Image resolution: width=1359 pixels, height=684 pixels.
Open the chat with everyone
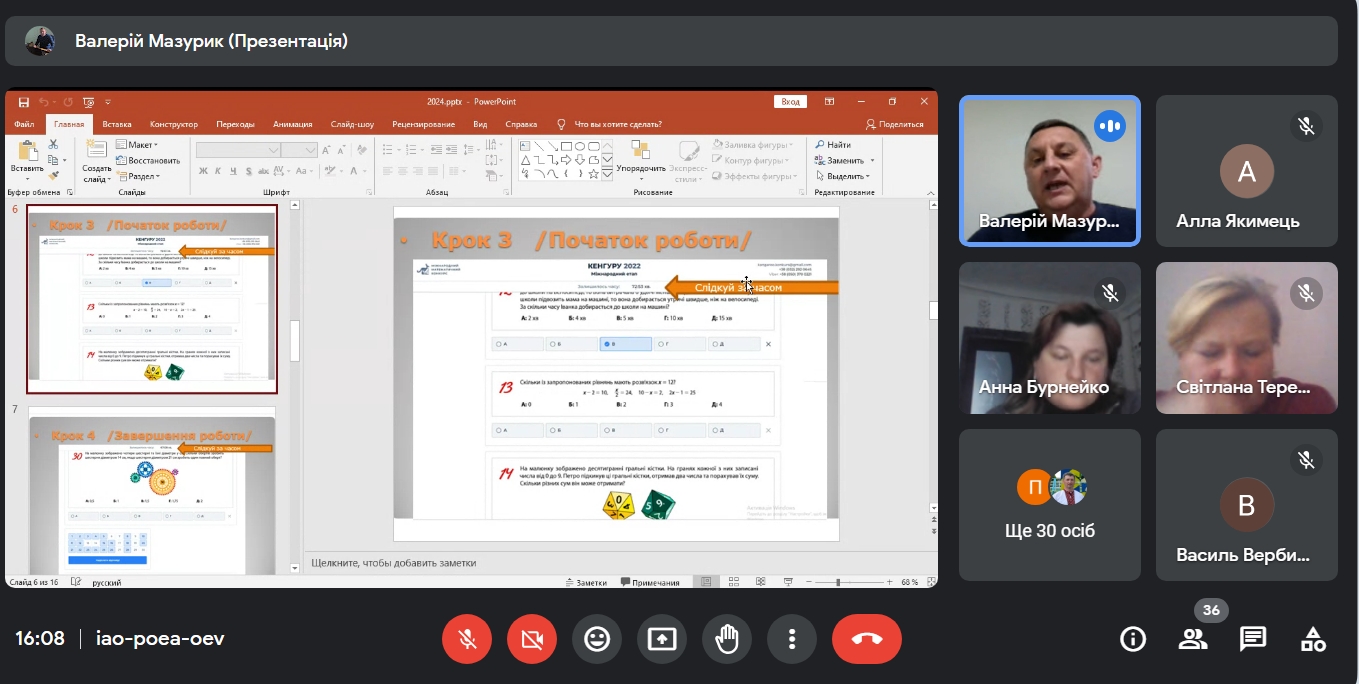(1253, 639)
